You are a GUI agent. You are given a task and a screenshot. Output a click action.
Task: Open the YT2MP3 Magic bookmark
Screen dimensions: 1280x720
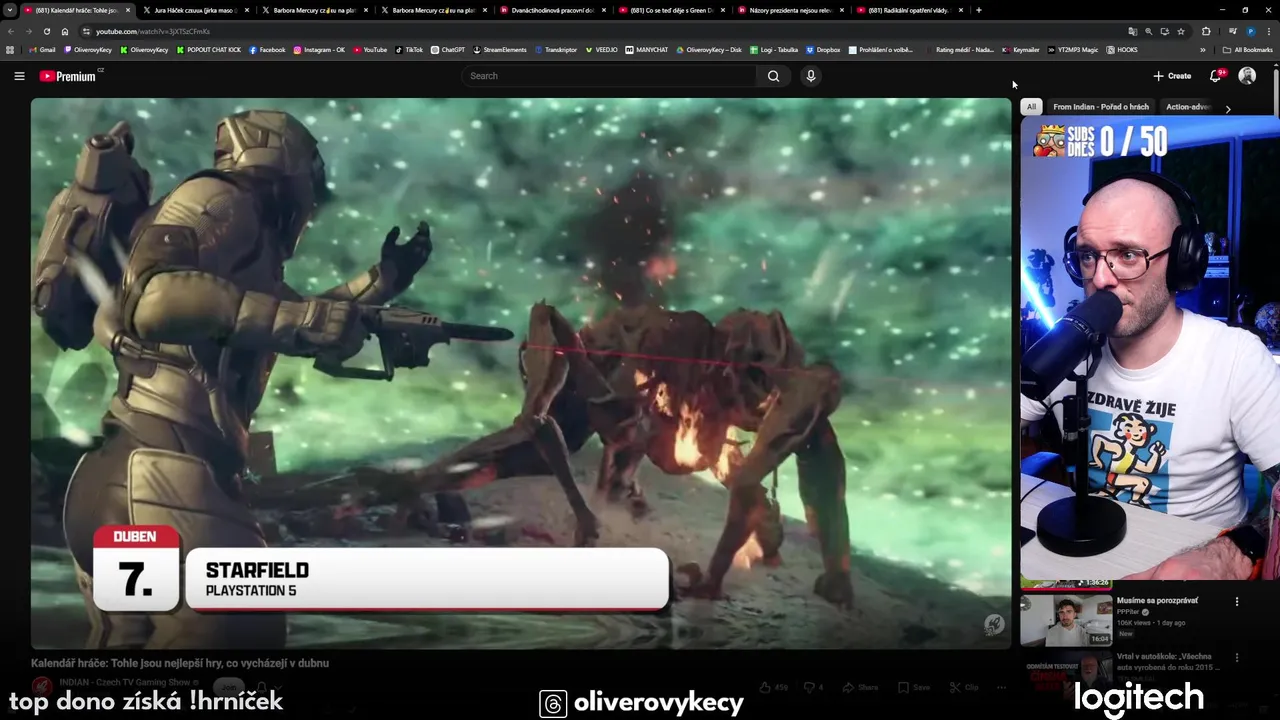tap(1072, 50)
